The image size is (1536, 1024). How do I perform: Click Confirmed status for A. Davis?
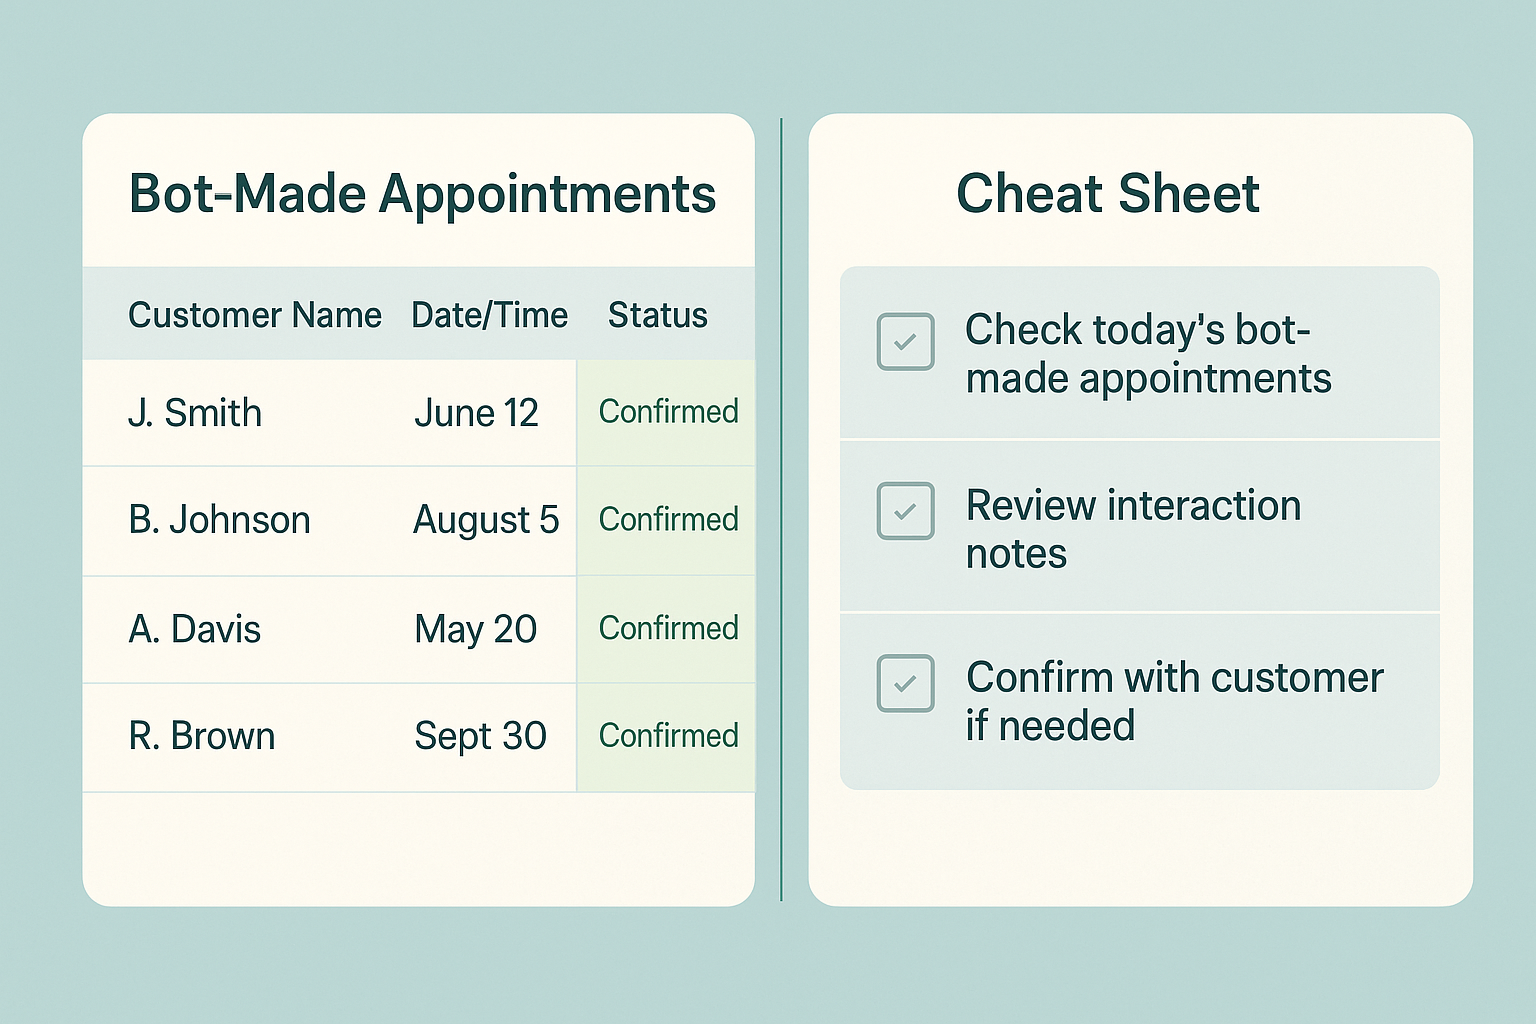[x=668, y=628]
